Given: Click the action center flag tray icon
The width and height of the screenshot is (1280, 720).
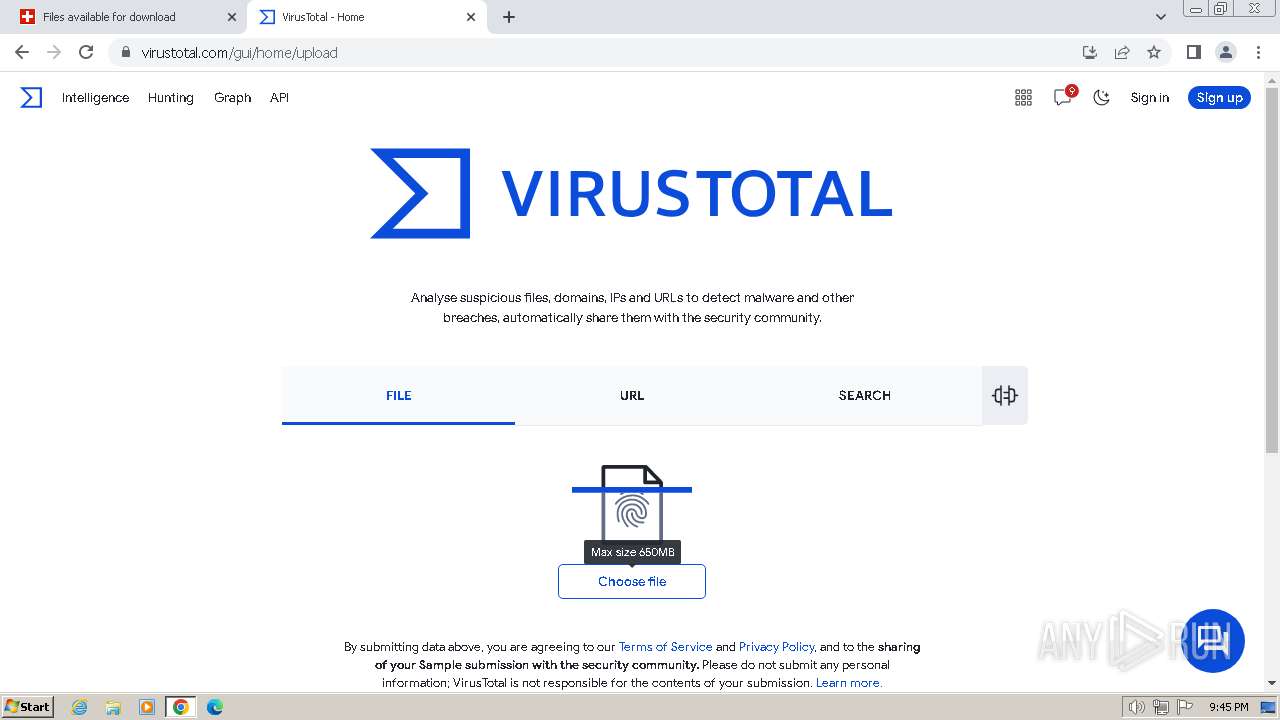Looking at the screenshot, I should (1184, 707).
